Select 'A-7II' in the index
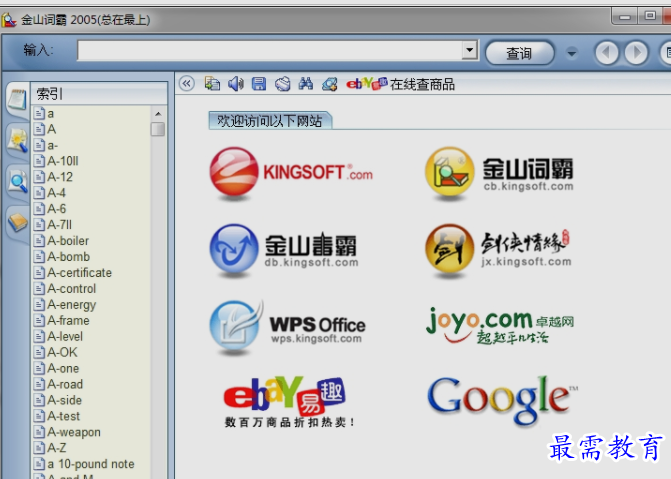671x479 pixels. tap(59, 225)
